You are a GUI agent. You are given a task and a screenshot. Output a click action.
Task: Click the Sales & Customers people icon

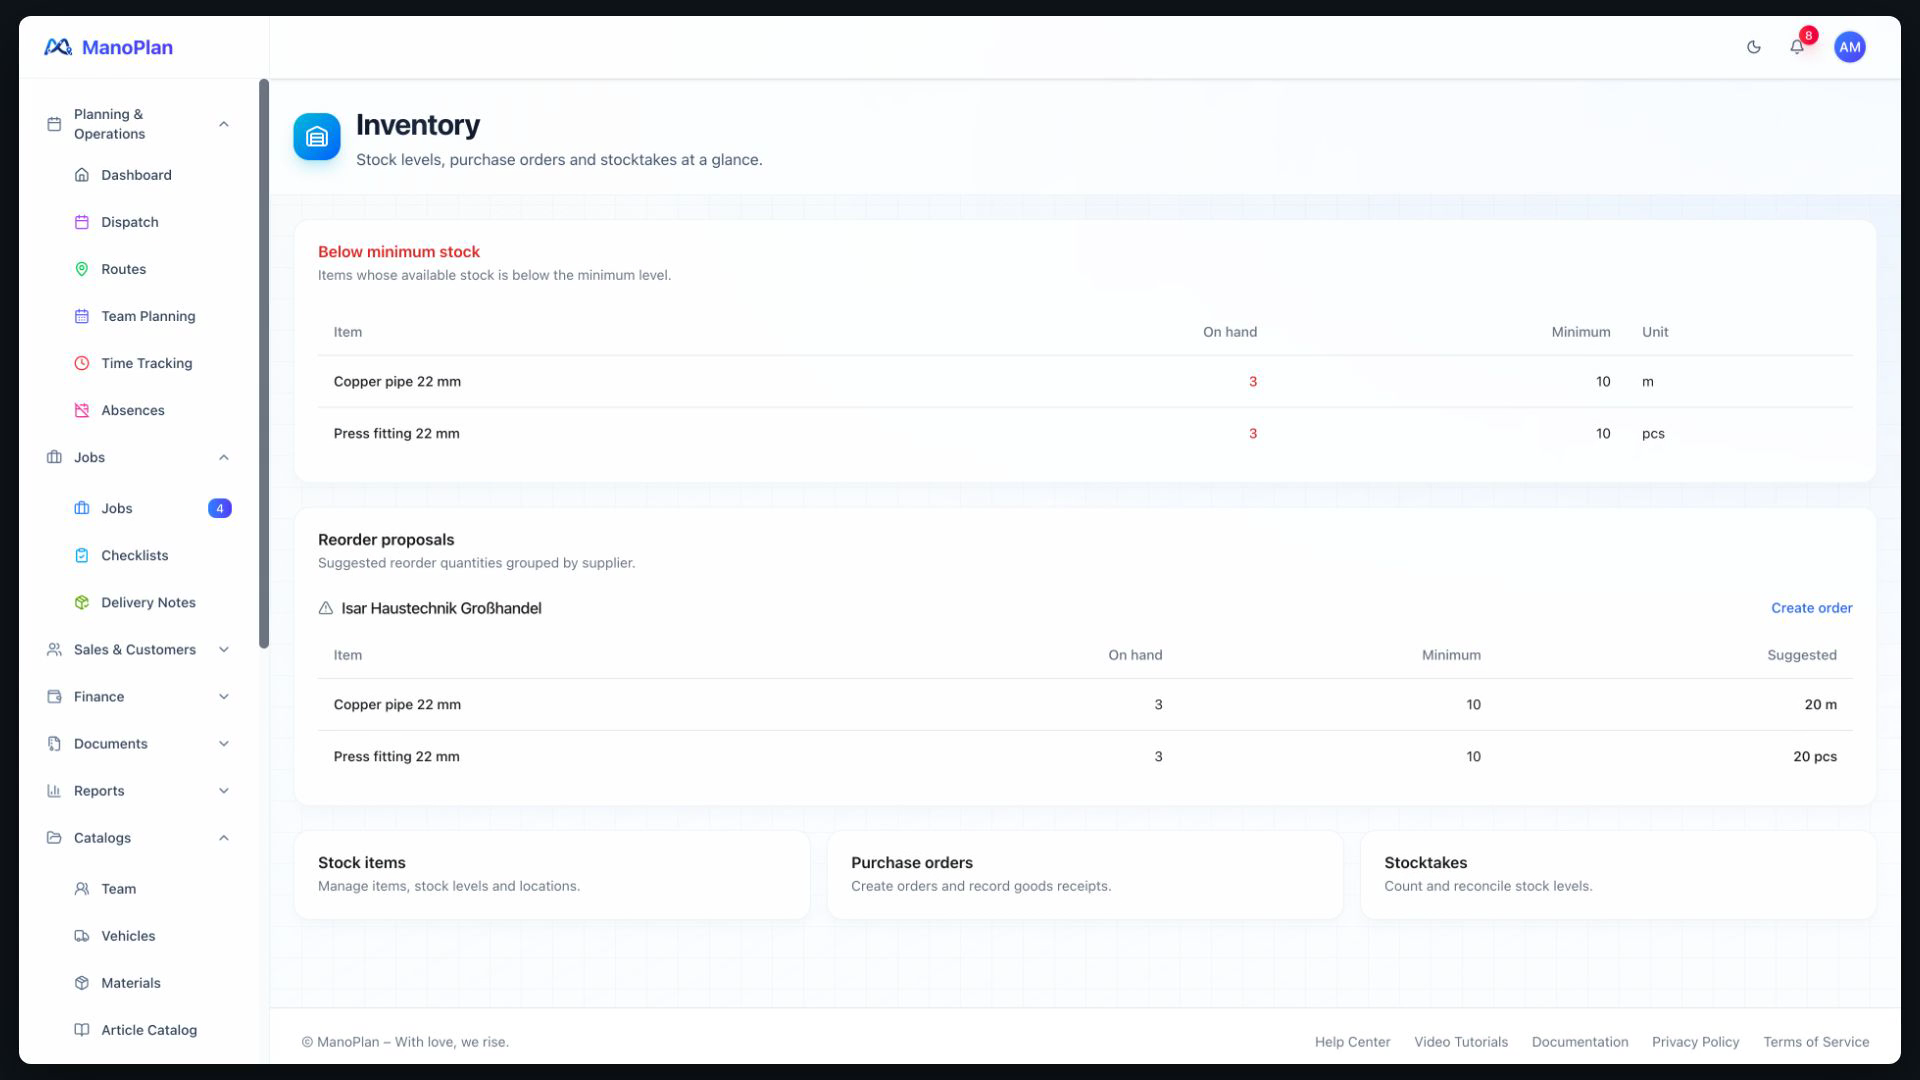(x=54, y=649)
